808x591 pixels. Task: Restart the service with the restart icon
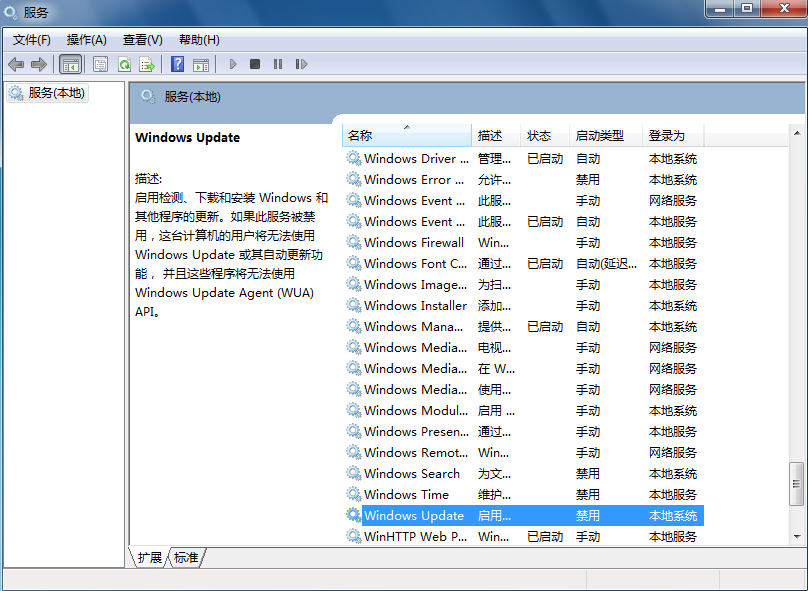[300, 64]
